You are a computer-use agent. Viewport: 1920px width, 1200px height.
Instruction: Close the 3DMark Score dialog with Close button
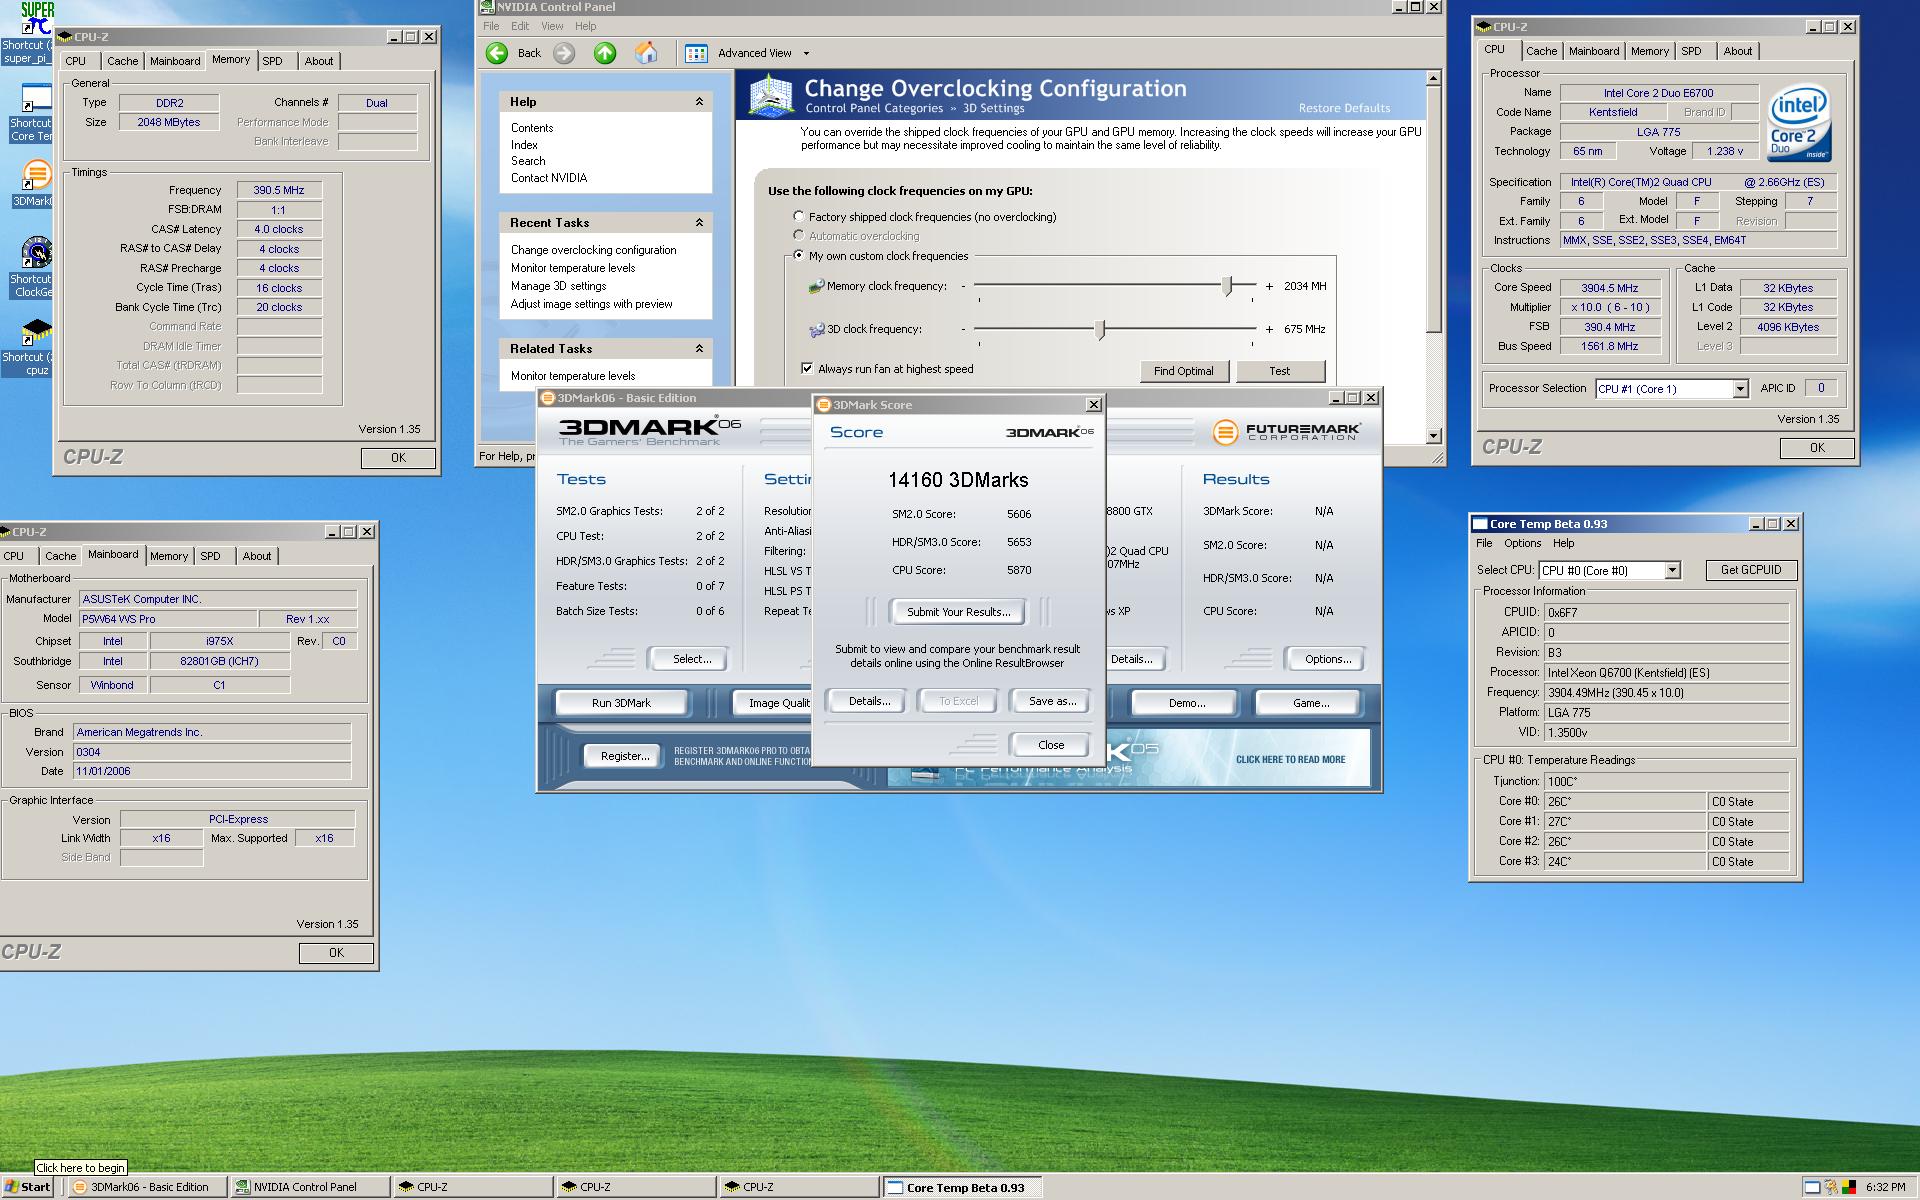click(1051, 745)
